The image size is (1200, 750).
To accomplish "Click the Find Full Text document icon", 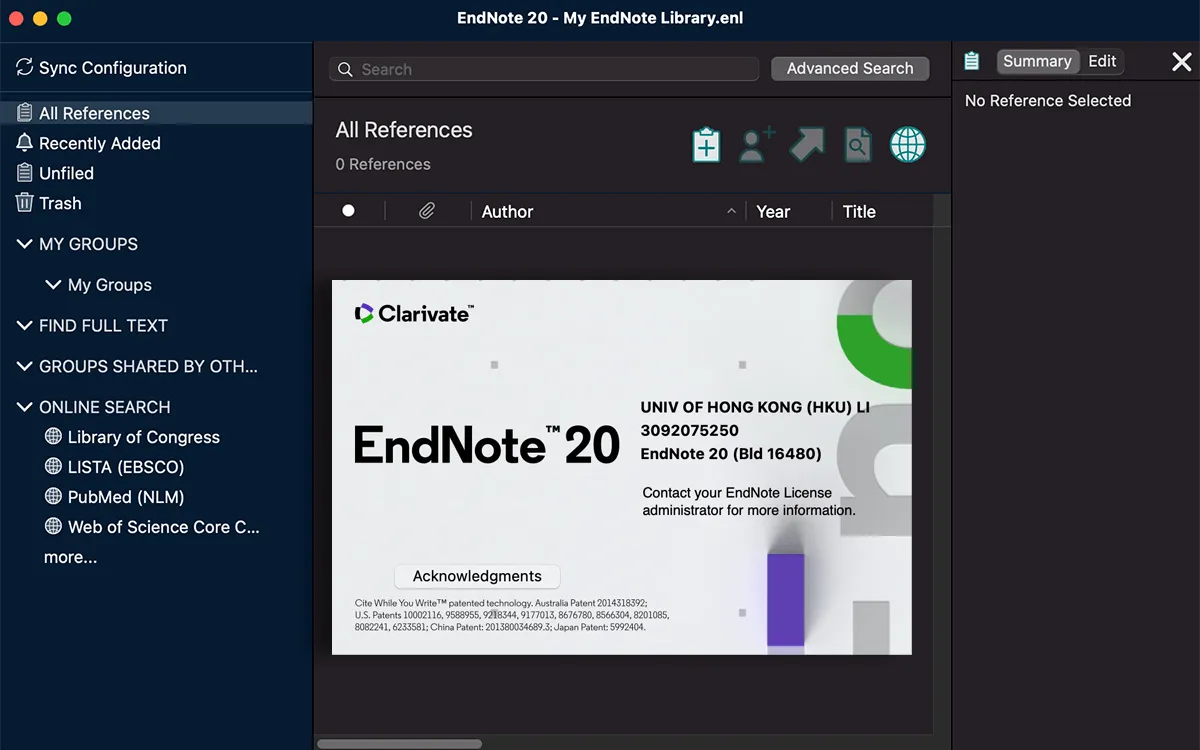I will tap(857, 145).
